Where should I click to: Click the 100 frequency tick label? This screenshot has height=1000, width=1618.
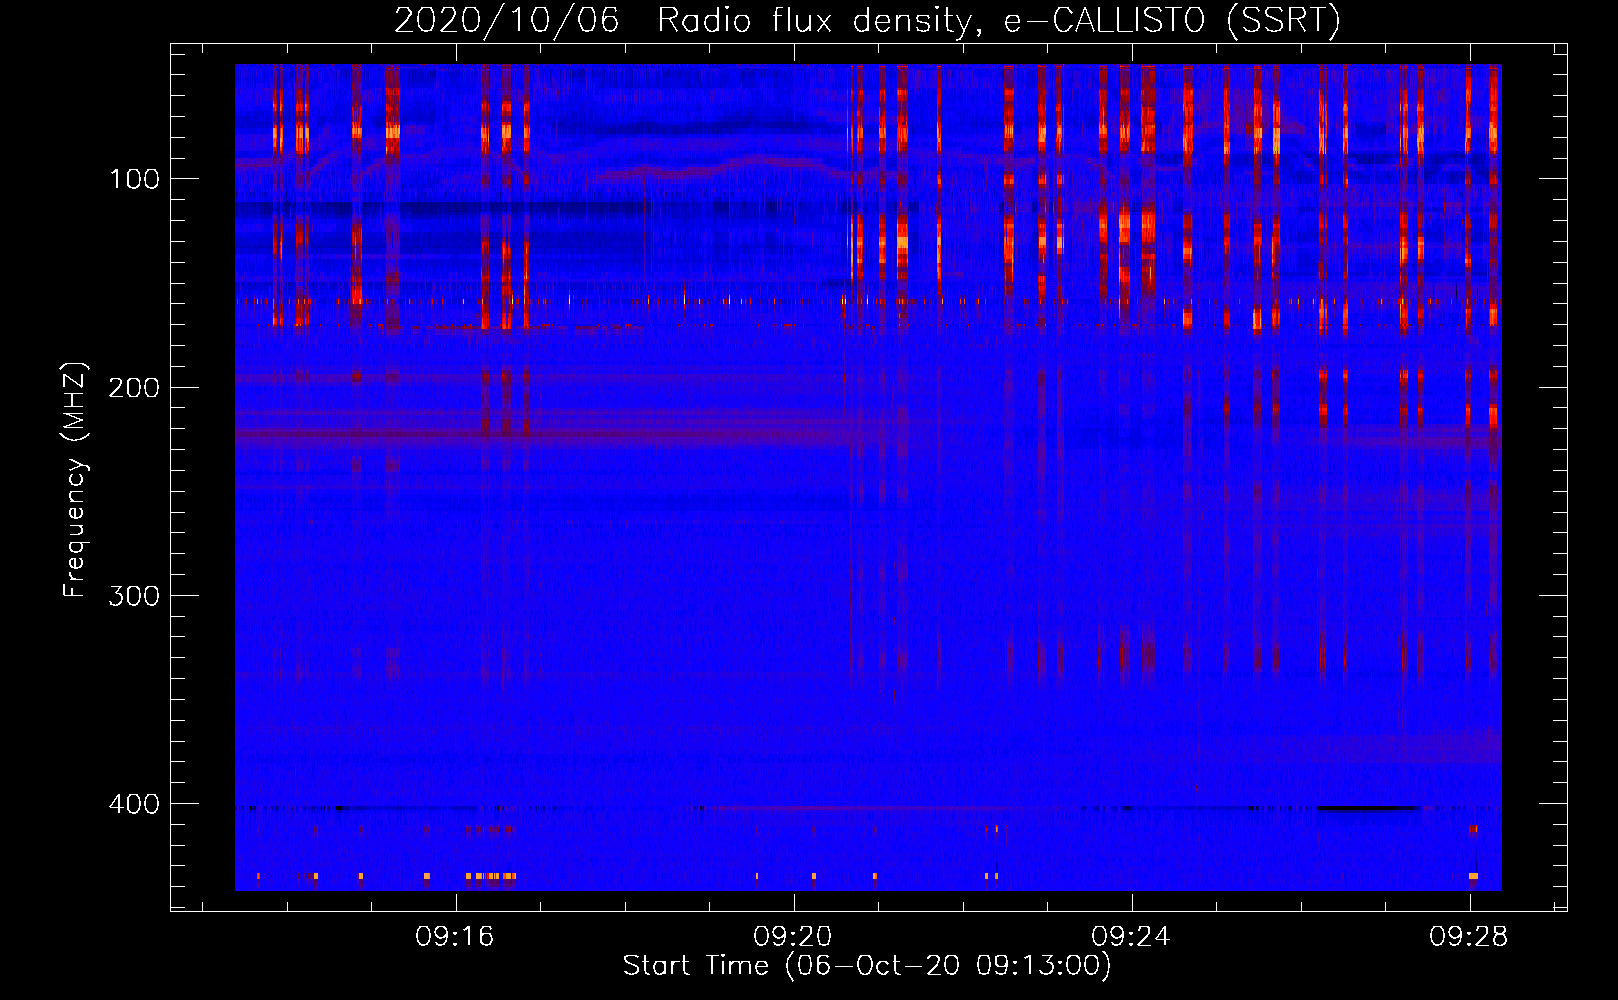(134, 179)
